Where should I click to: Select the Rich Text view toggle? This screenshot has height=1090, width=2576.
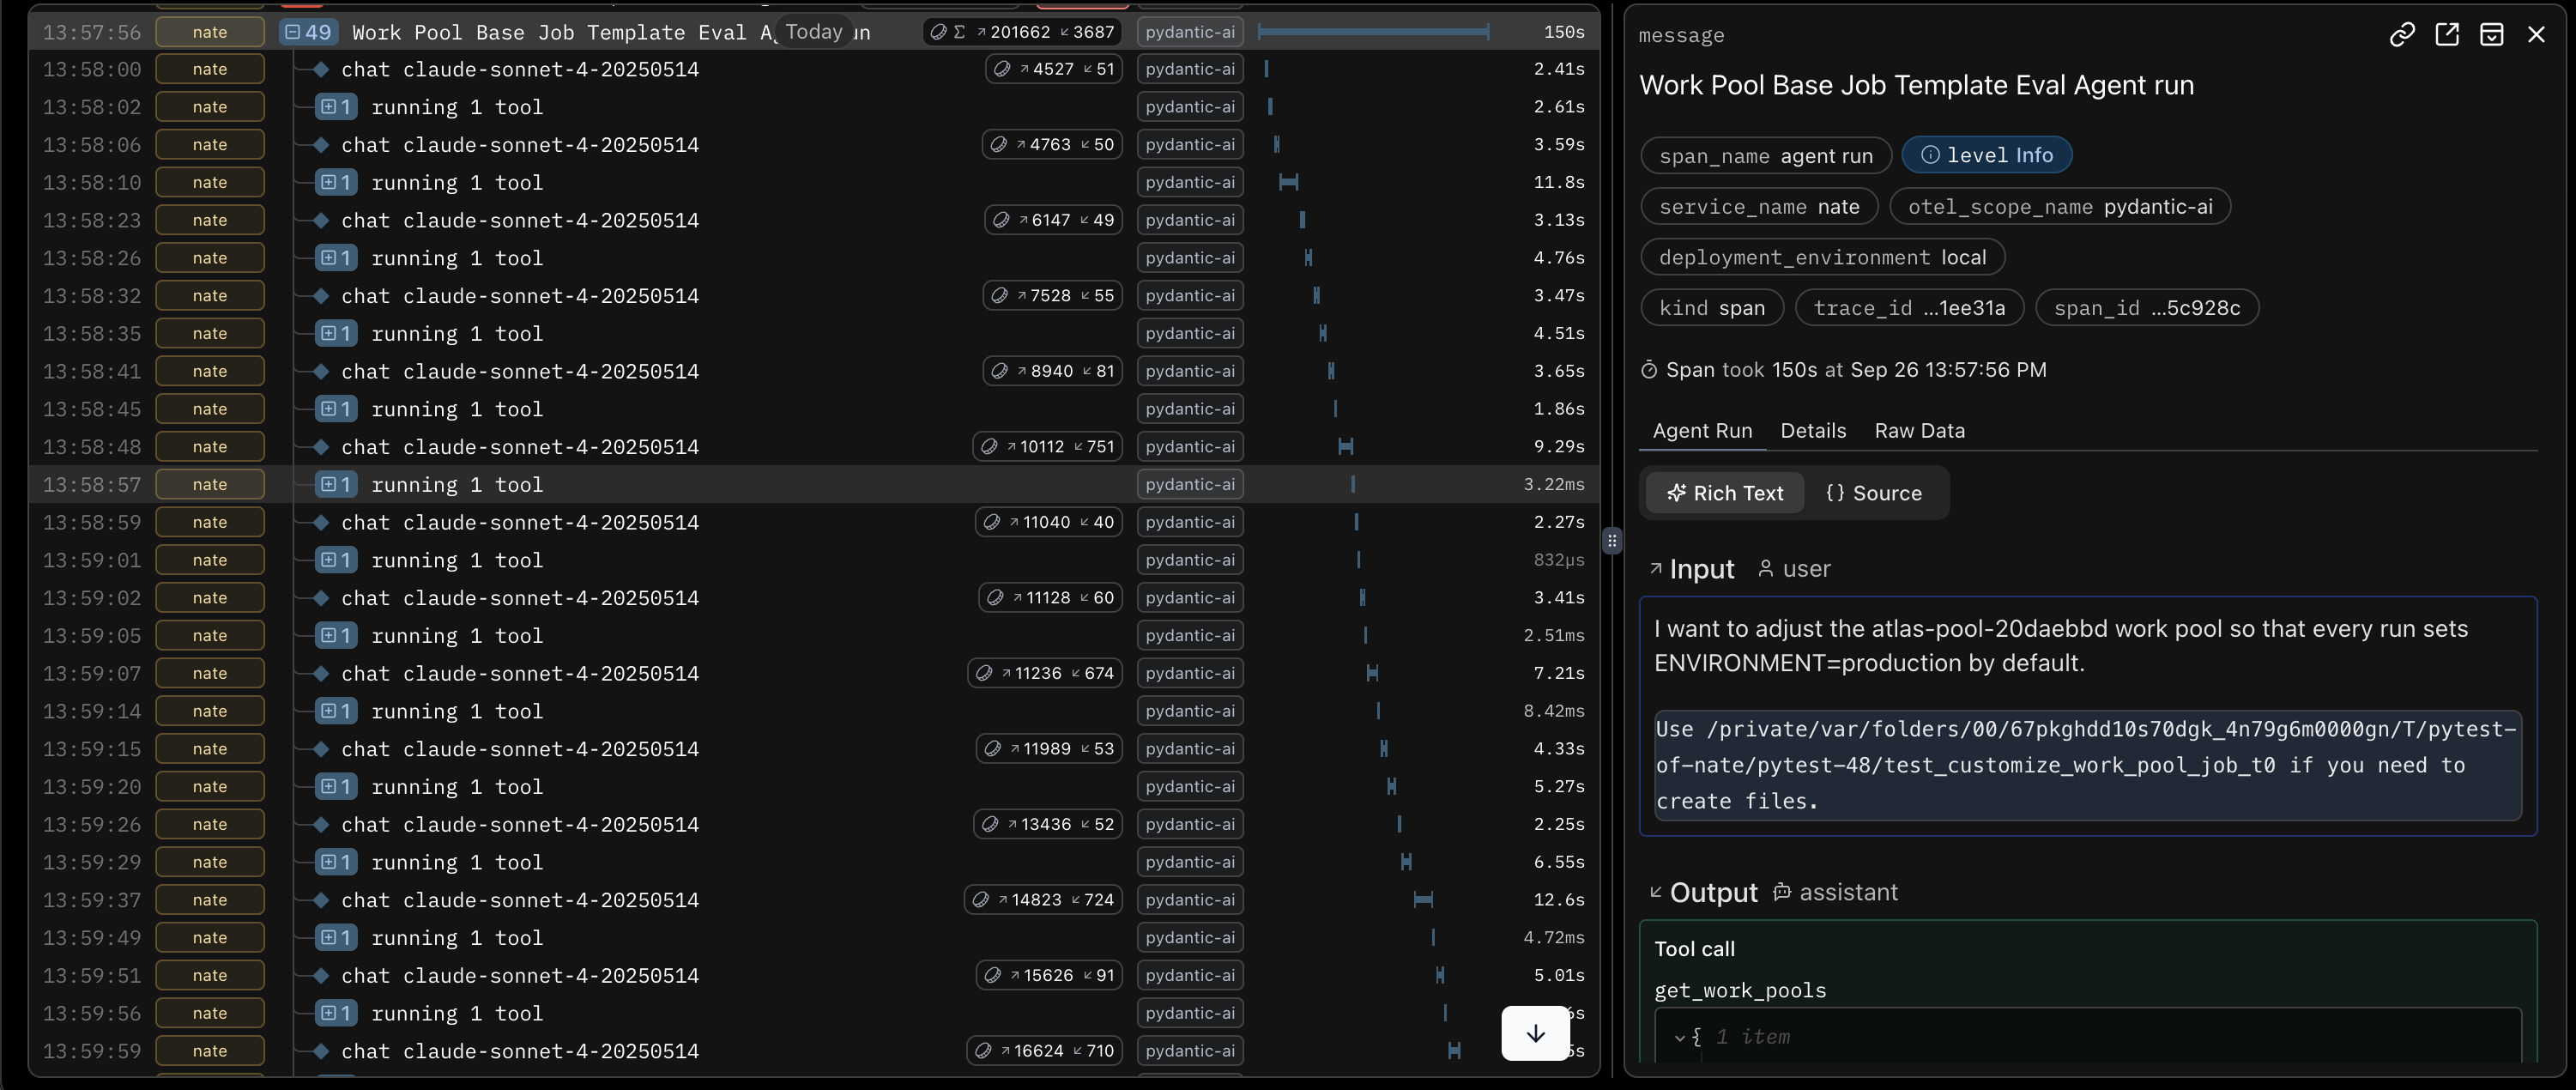(x=1725, y=493)
